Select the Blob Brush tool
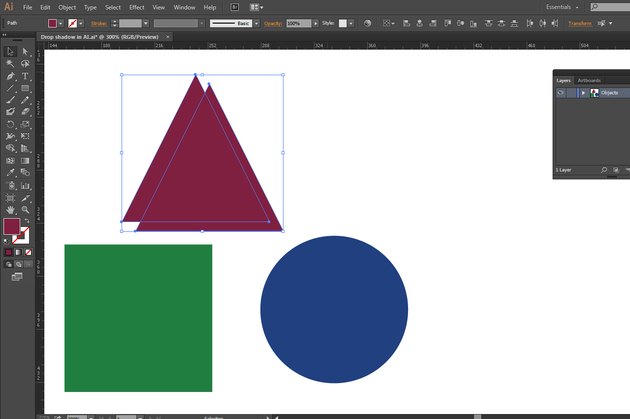 pos(10,112)
